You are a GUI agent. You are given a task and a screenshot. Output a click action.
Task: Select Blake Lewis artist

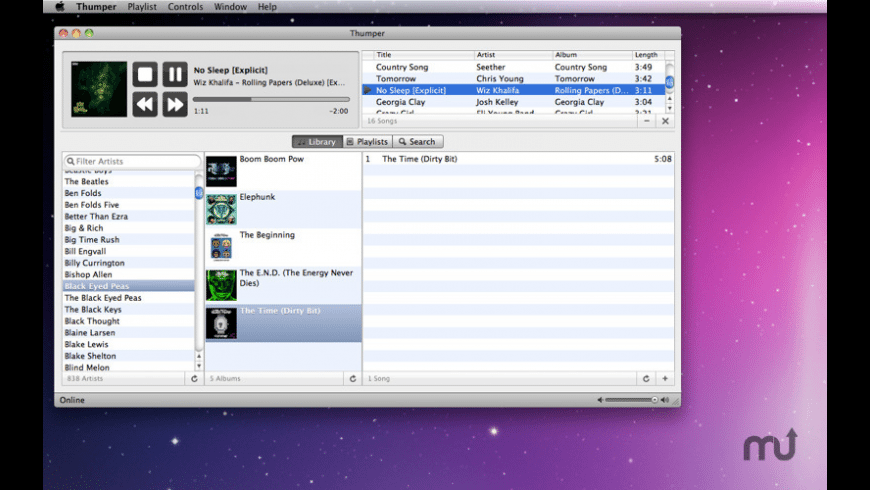129,345
